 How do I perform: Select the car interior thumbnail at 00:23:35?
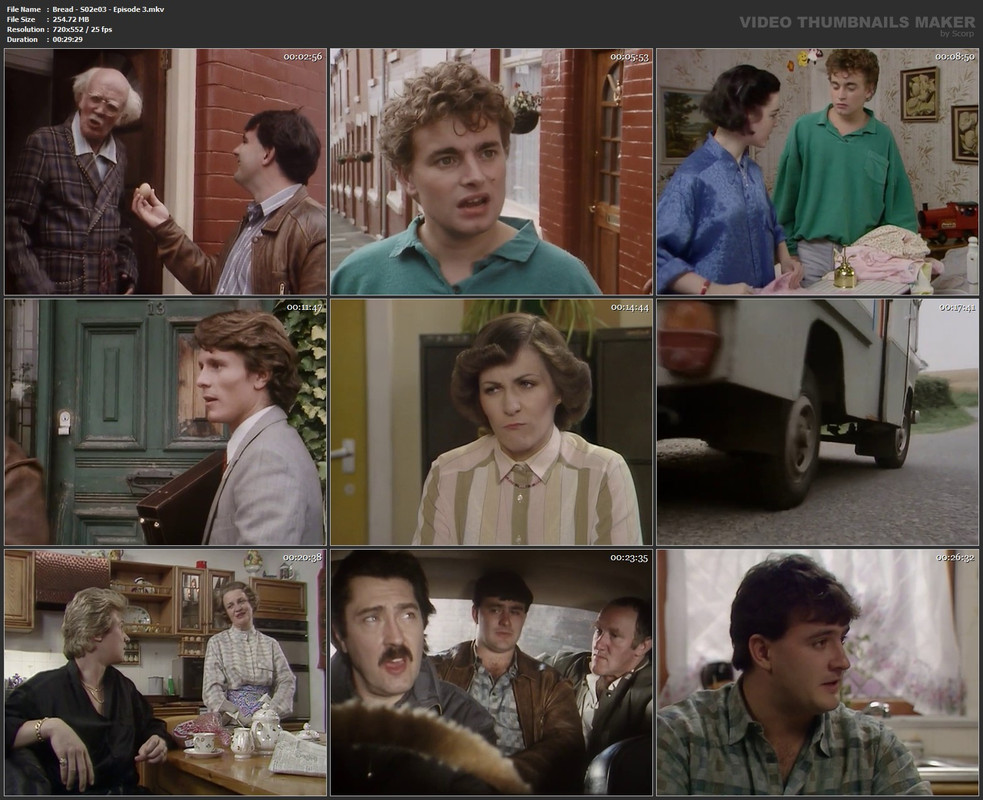[492, 673]
